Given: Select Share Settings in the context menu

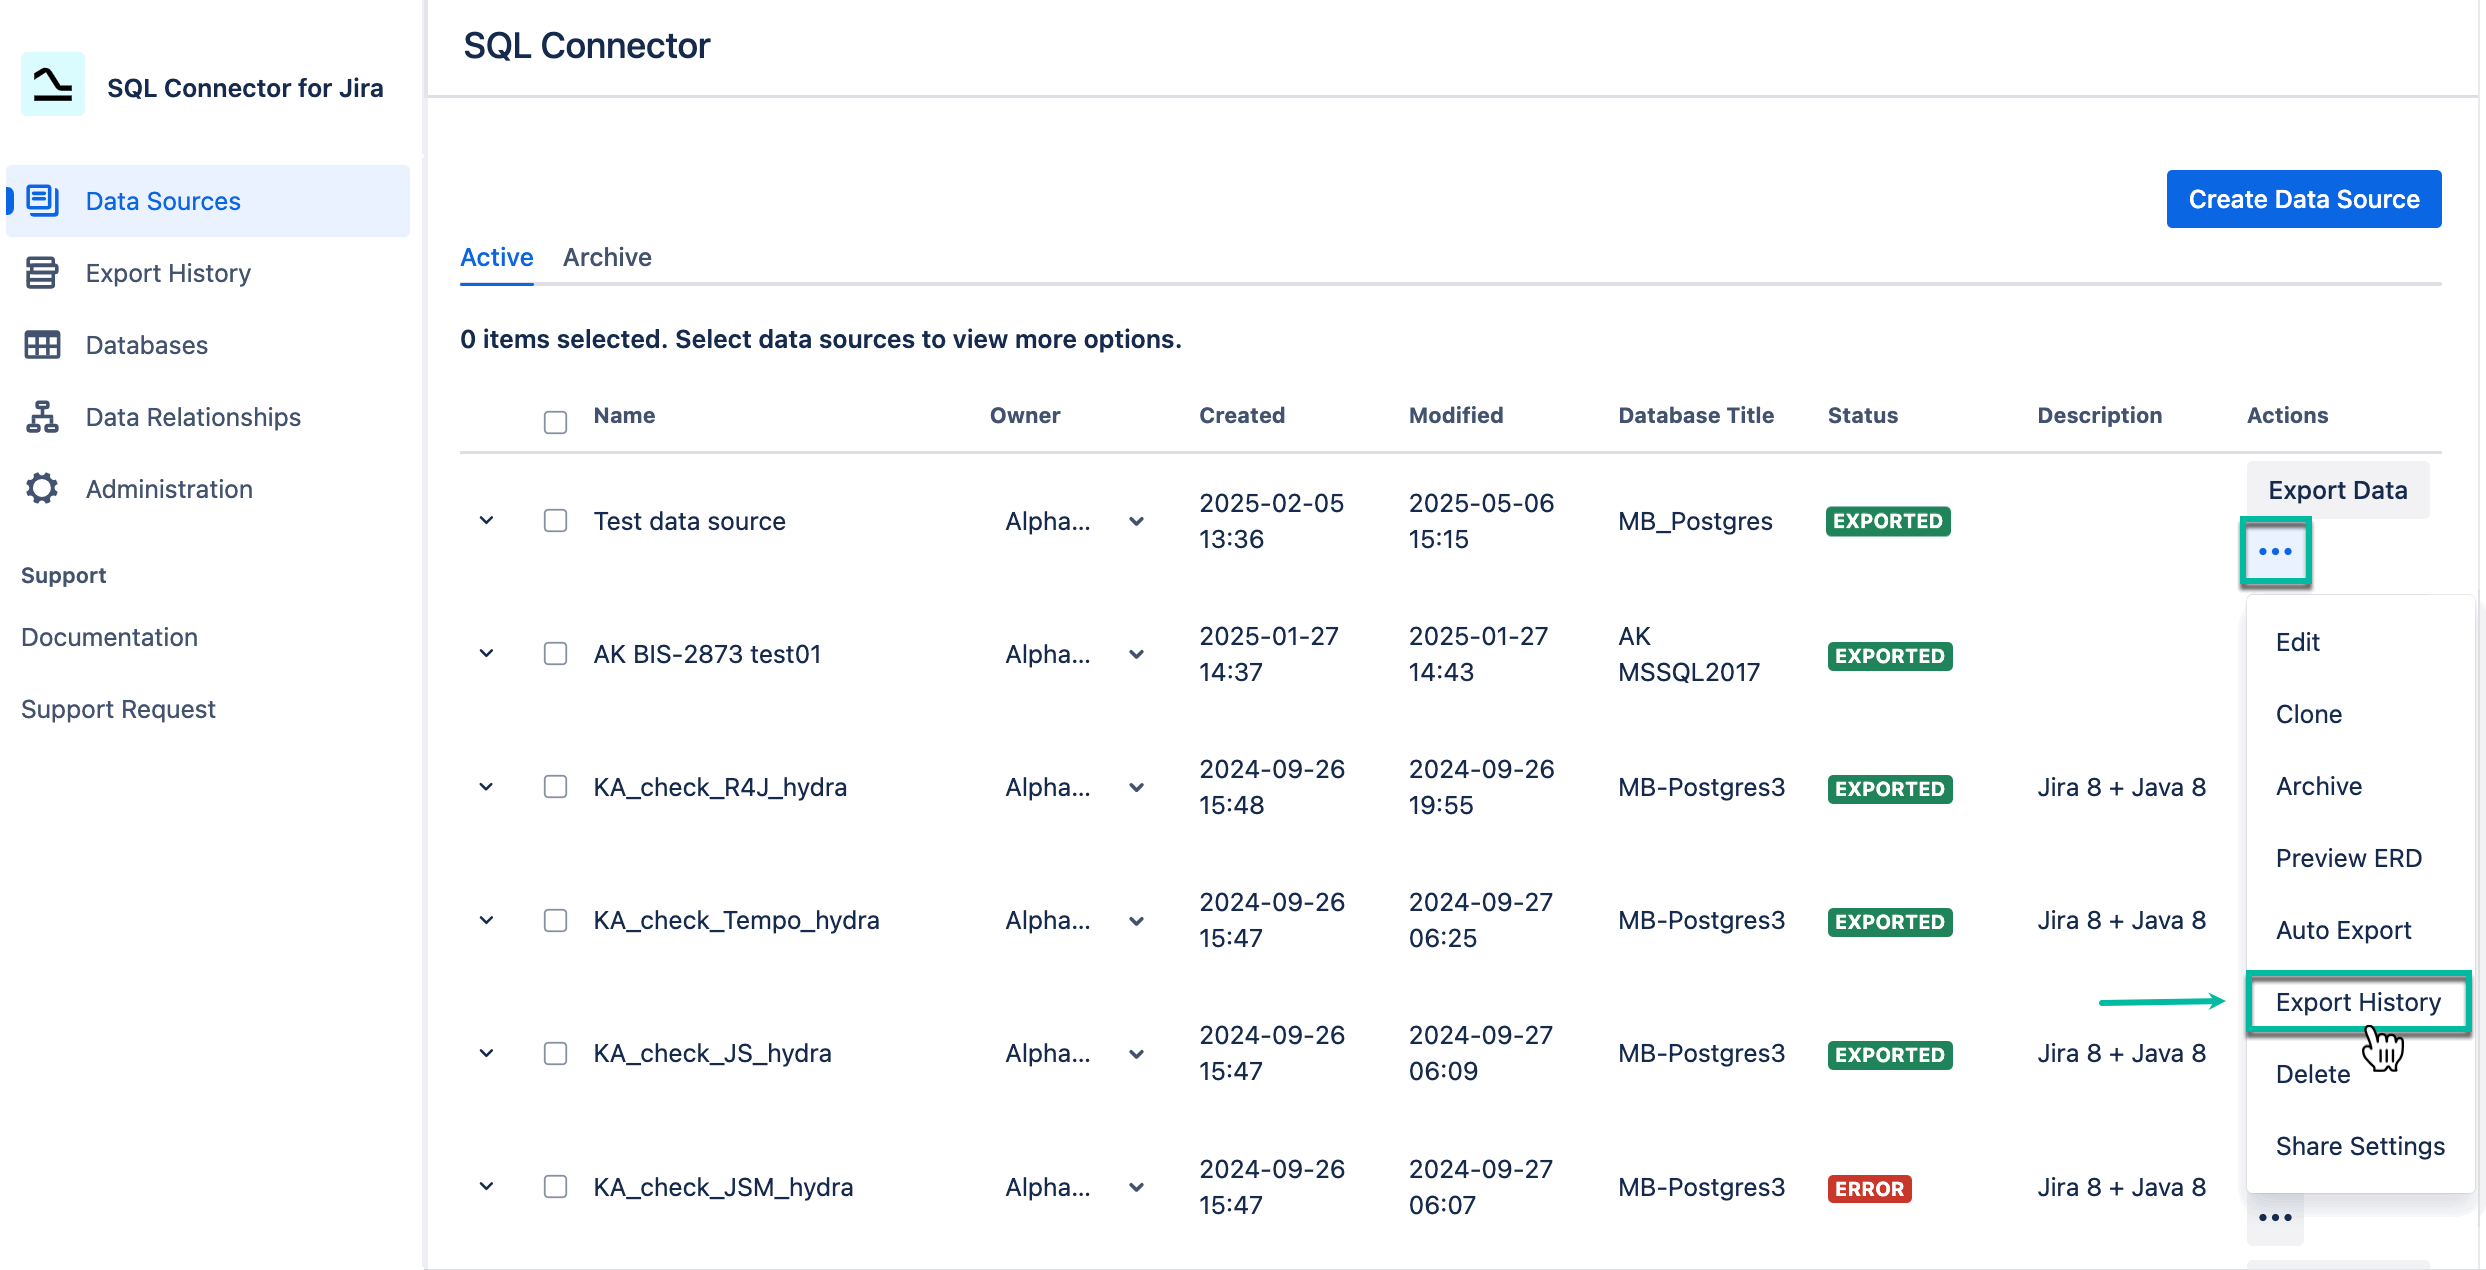Looking at the screenshot, I should point(2359,1146).
